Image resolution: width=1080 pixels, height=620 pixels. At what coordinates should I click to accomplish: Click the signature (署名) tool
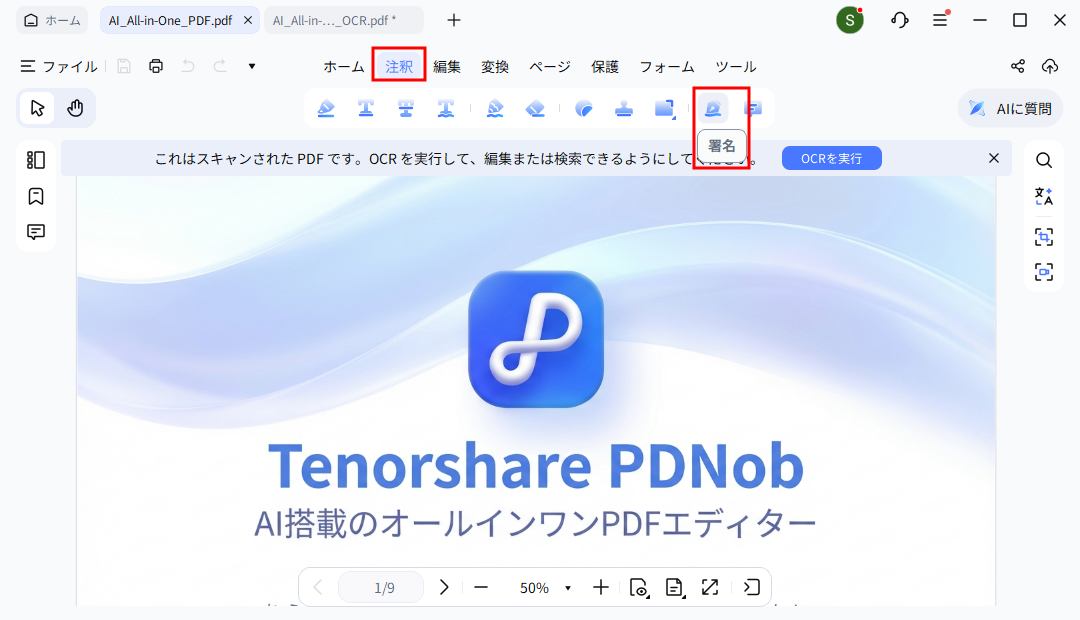[x=713, y=108]
